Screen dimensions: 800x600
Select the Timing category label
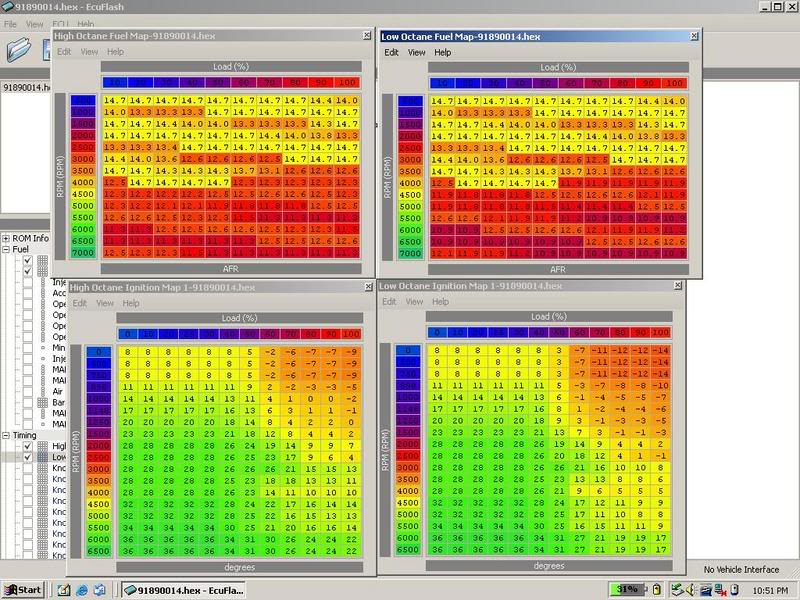tap(24, 435)
